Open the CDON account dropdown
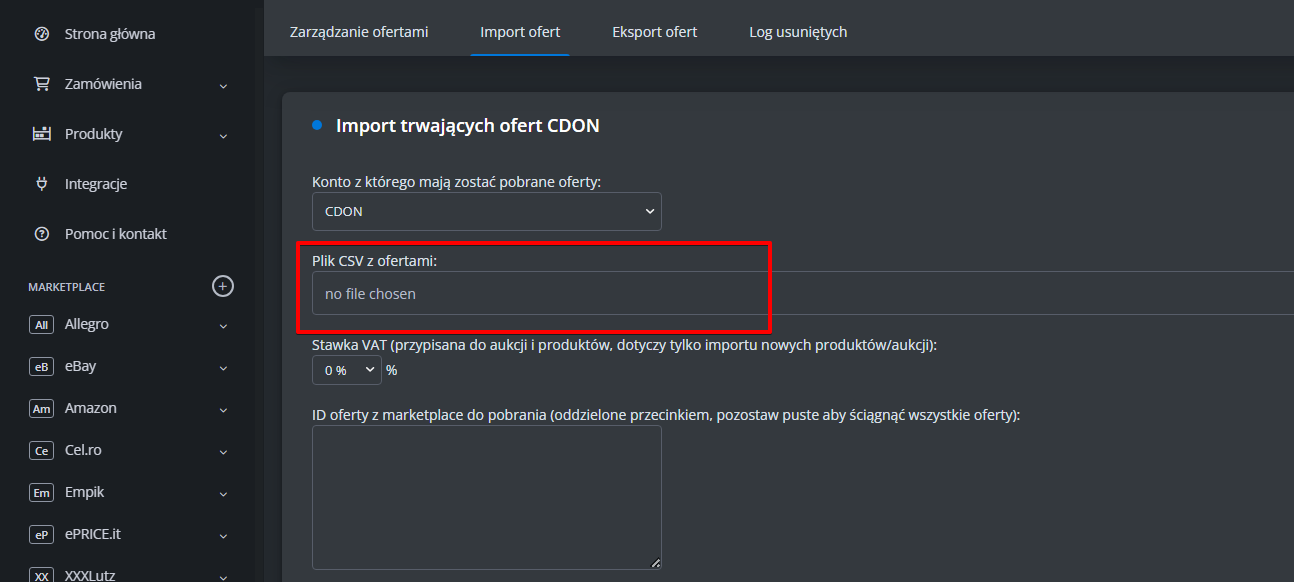 pyautogui.click(x=487, y=212)
